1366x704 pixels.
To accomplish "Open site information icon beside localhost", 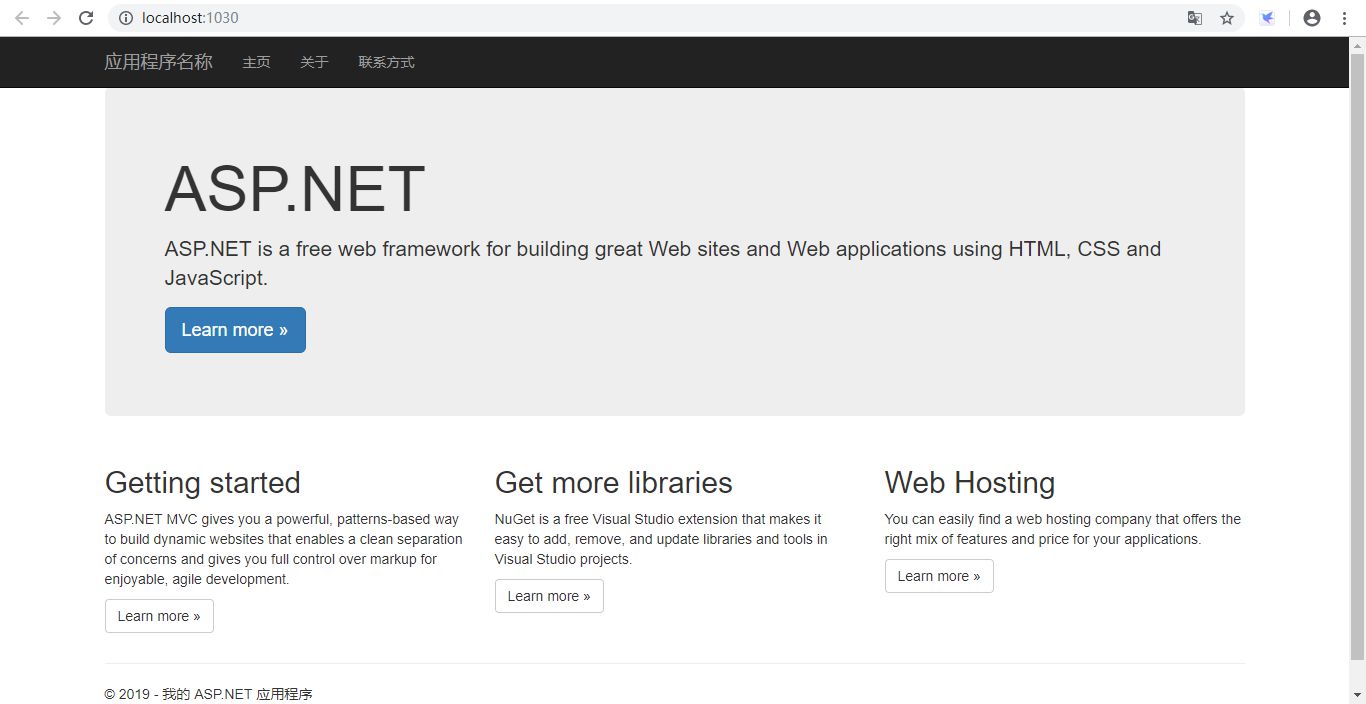I will click(126, 18).
